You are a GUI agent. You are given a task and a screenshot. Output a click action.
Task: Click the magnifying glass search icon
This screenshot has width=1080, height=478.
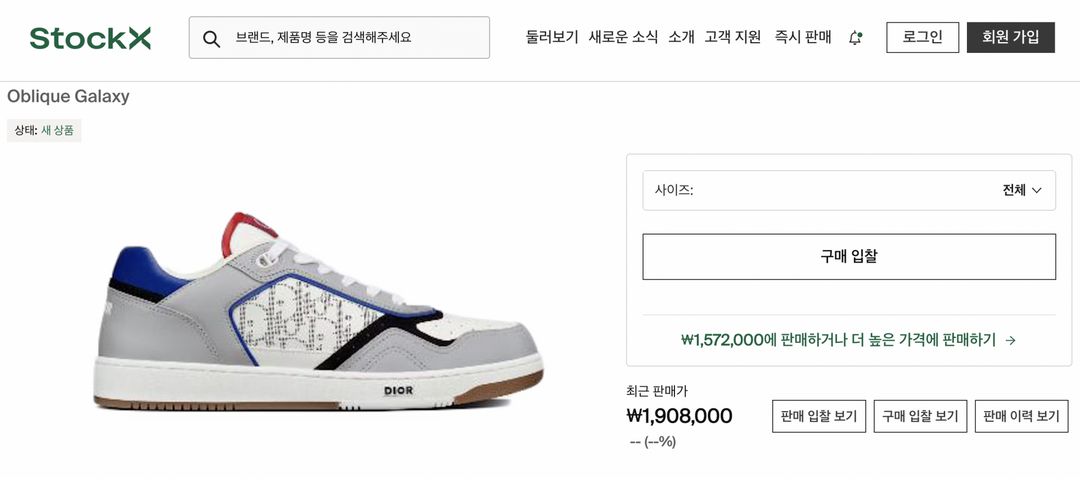[x=211, y=38]
